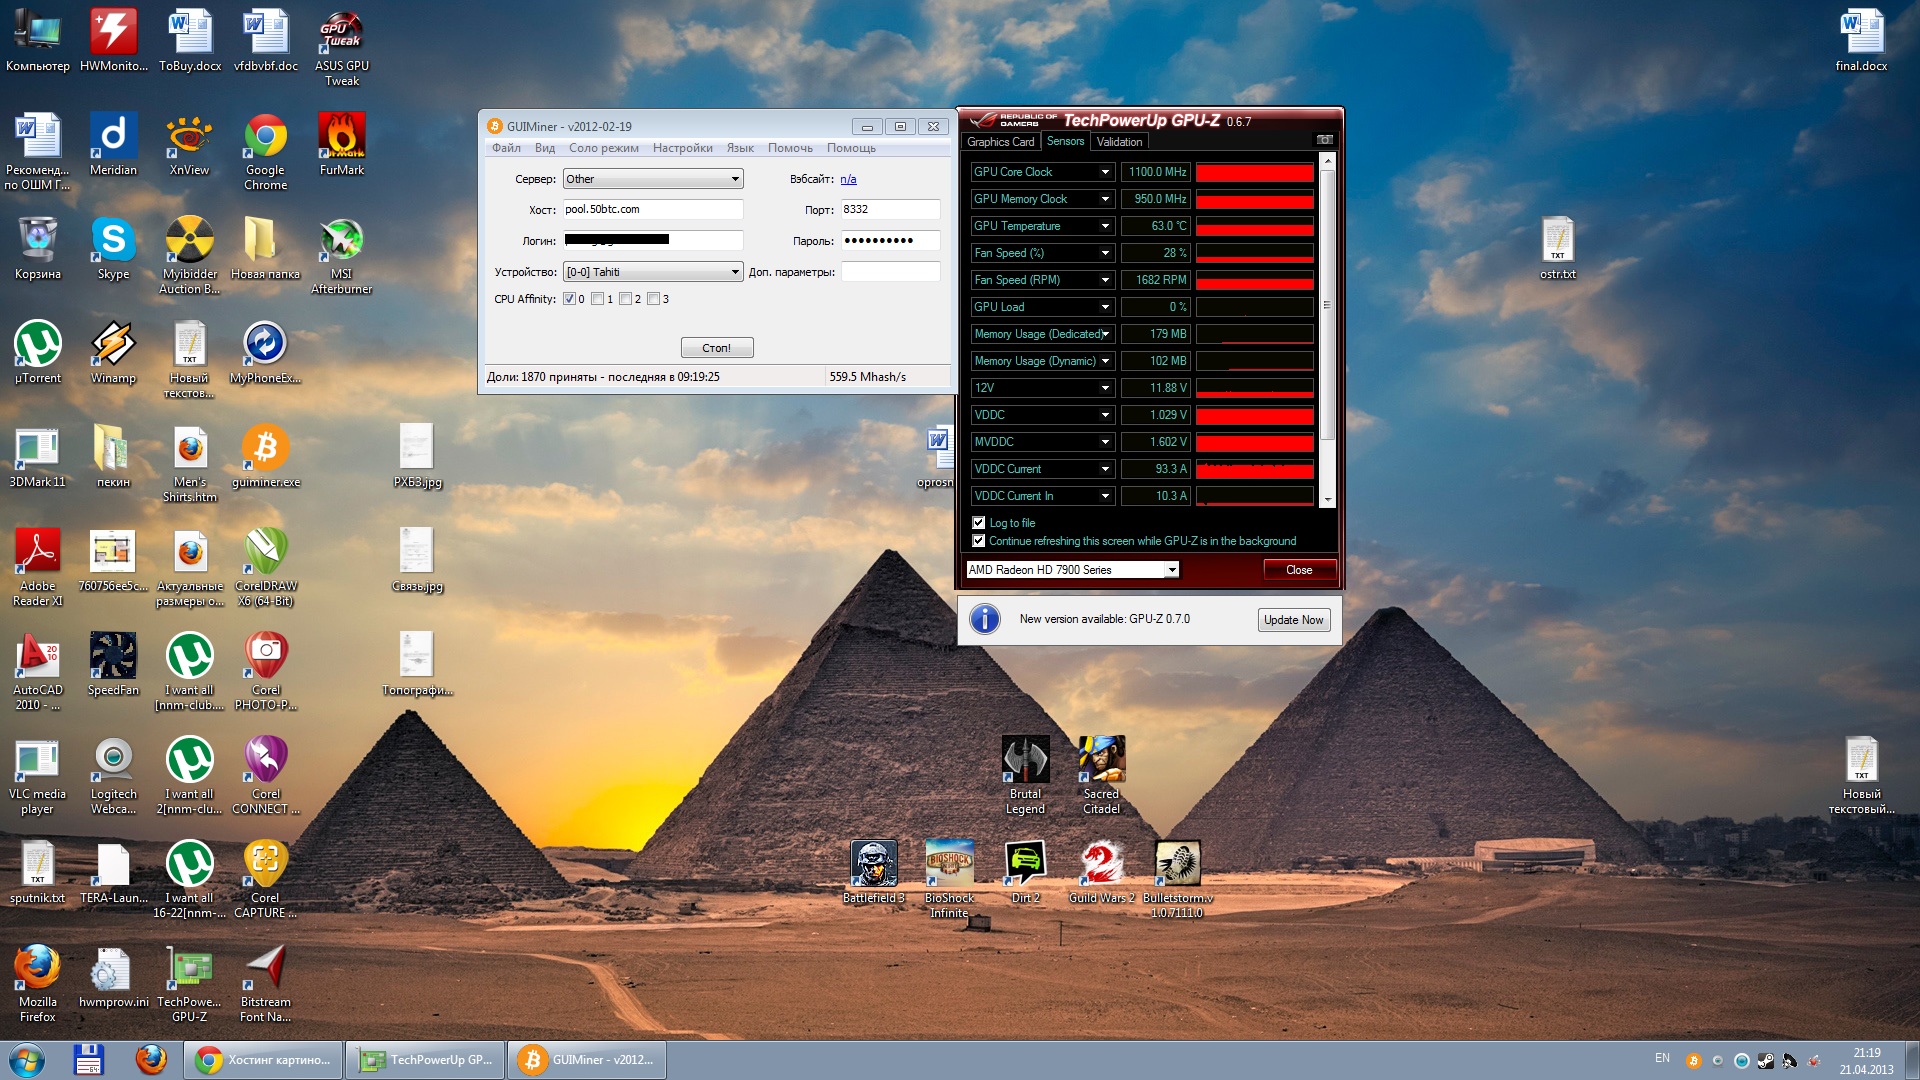Open the MSI Afterburner desktop icon
The height and width of the screenshot is (1080, 1920).
[341, 241]
